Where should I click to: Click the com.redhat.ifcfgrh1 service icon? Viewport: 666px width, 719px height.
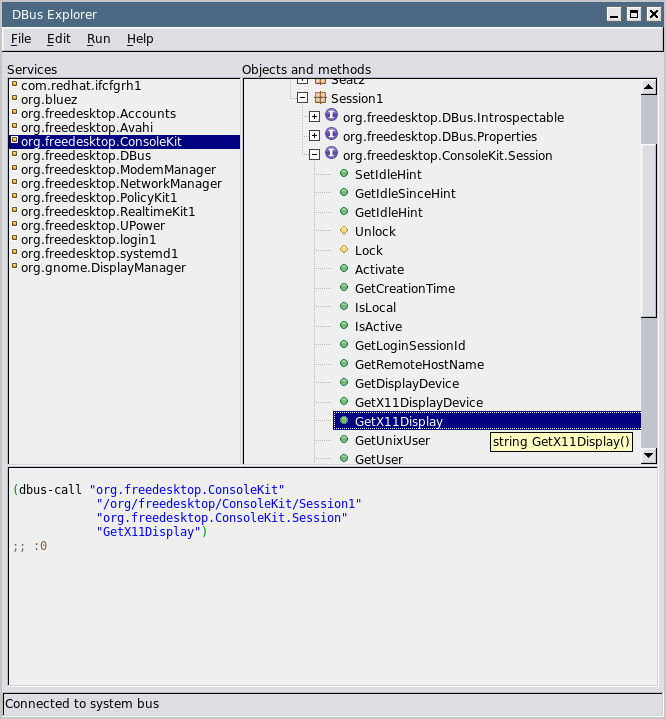pyautogui.click(x=15, y=84)
